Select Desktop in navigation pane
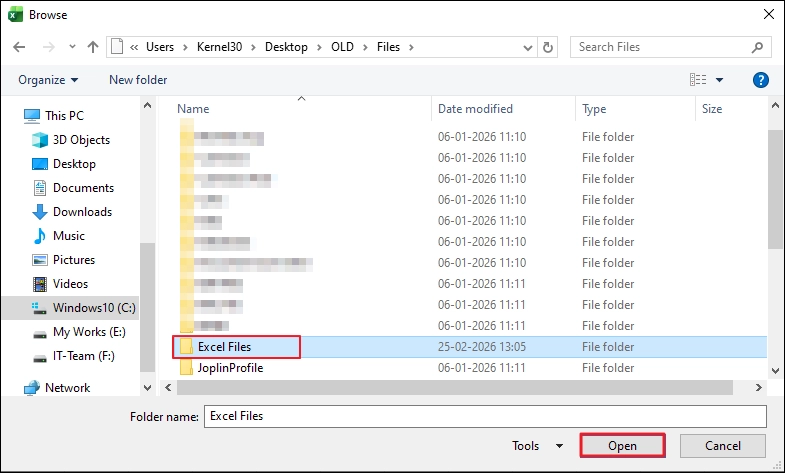This screenshot has height=473, width=785. pyautogui.click(x=74, y=164)
